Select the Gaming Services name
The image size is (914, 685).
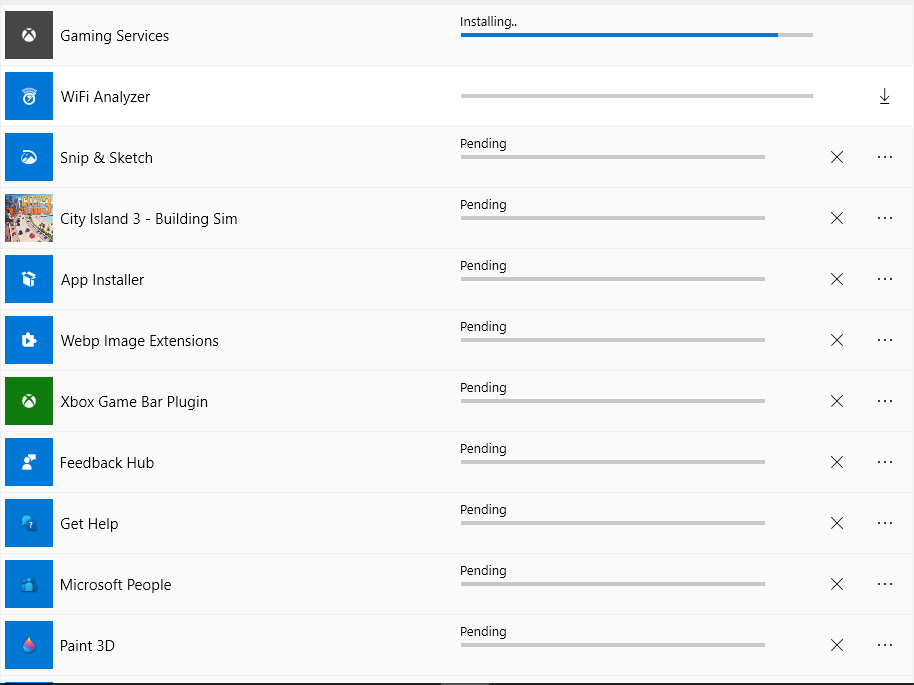(x=114, y=36)
